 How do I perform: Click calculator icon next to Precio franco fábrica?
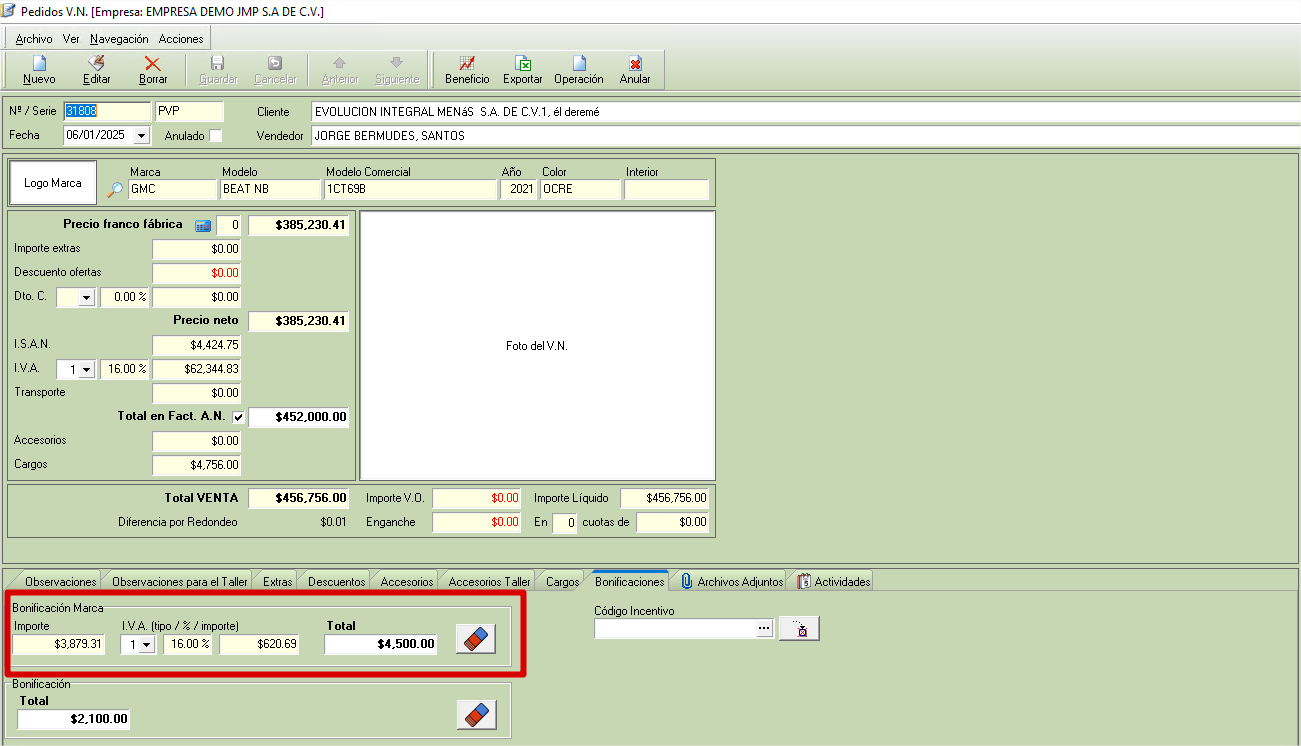coord(203,226)
